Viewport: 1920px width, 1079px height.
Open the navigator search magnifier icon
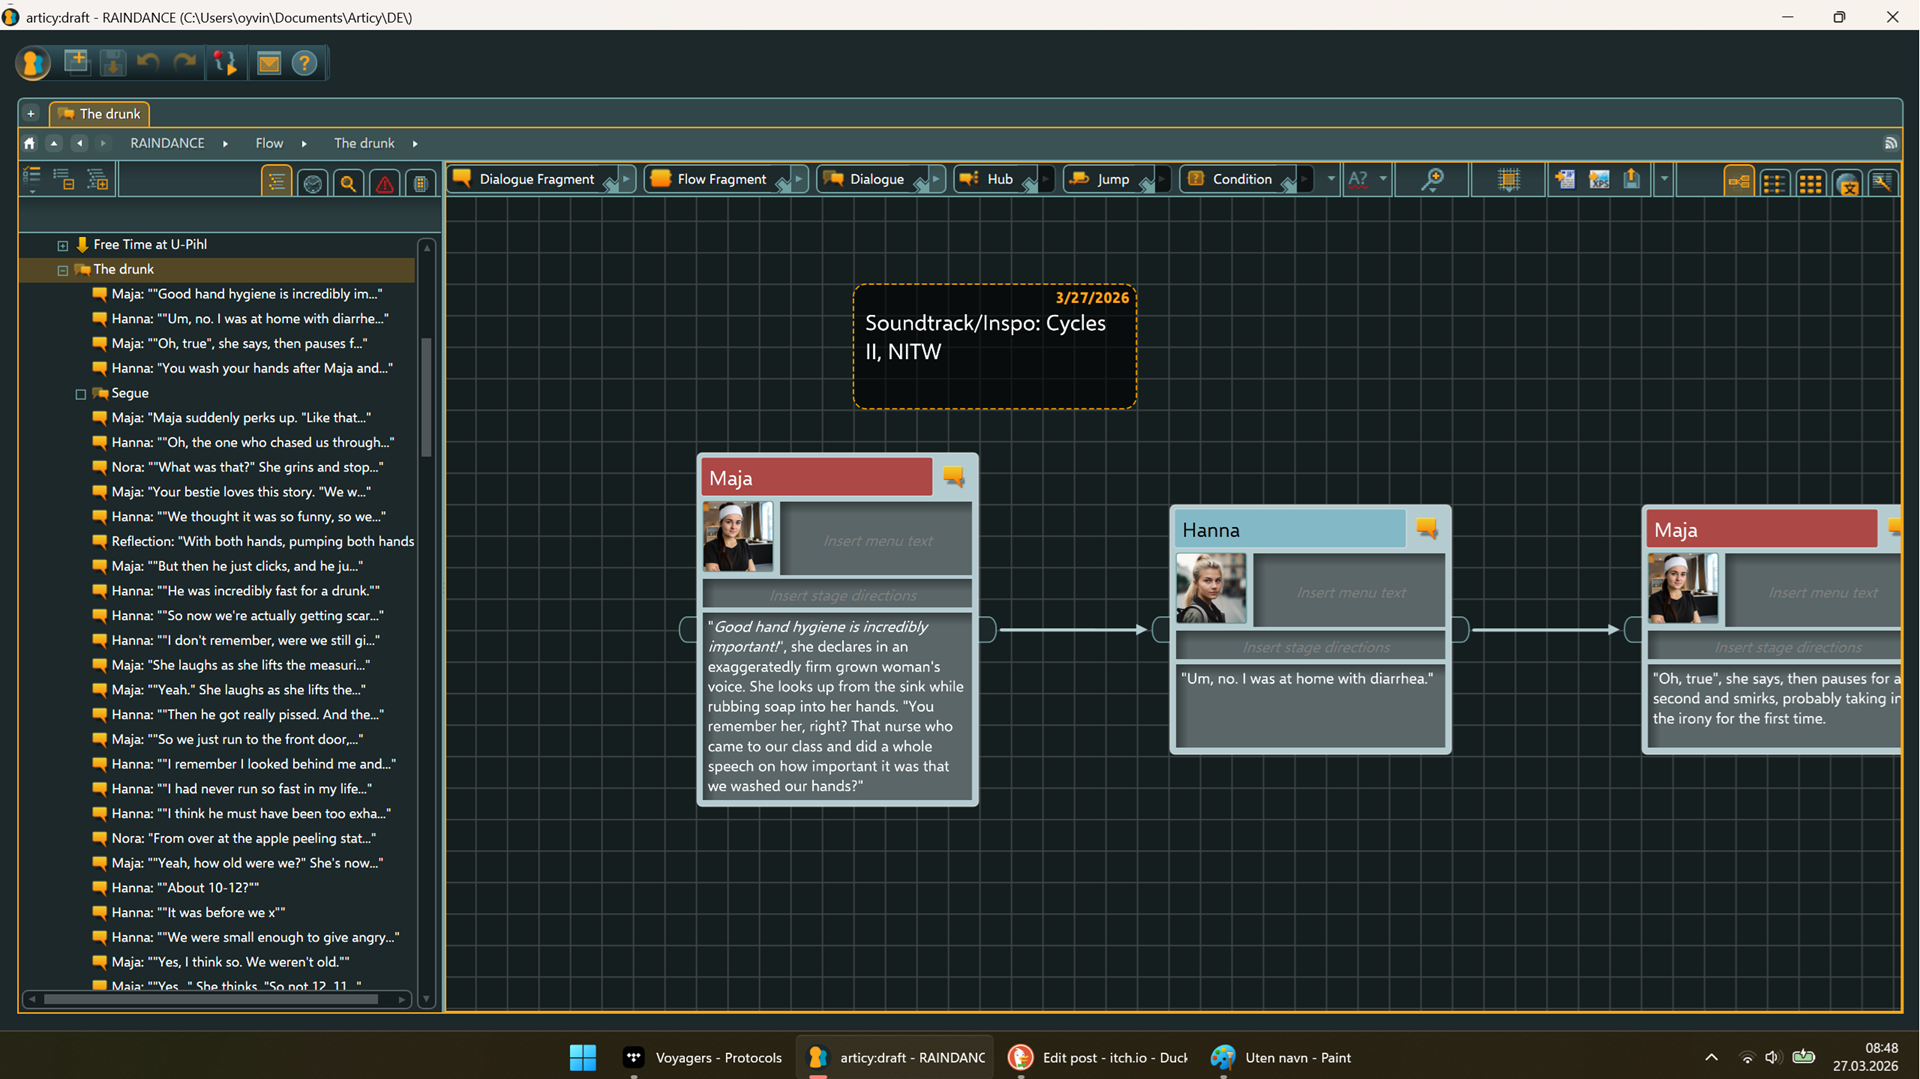click(x=348, y=183)
